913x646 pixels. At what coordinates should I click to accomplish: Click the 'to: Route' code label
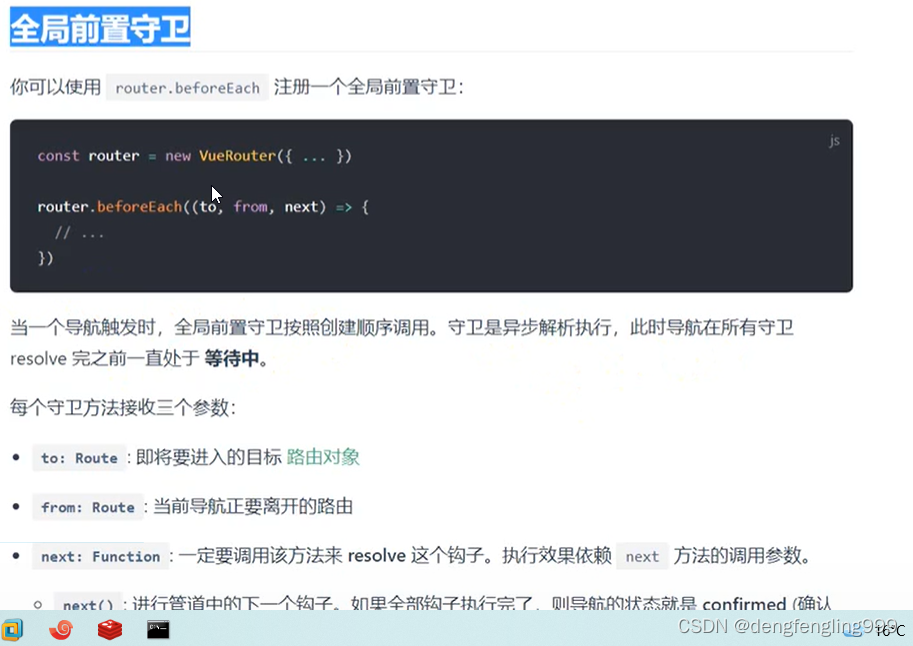(x=79, y=458)
